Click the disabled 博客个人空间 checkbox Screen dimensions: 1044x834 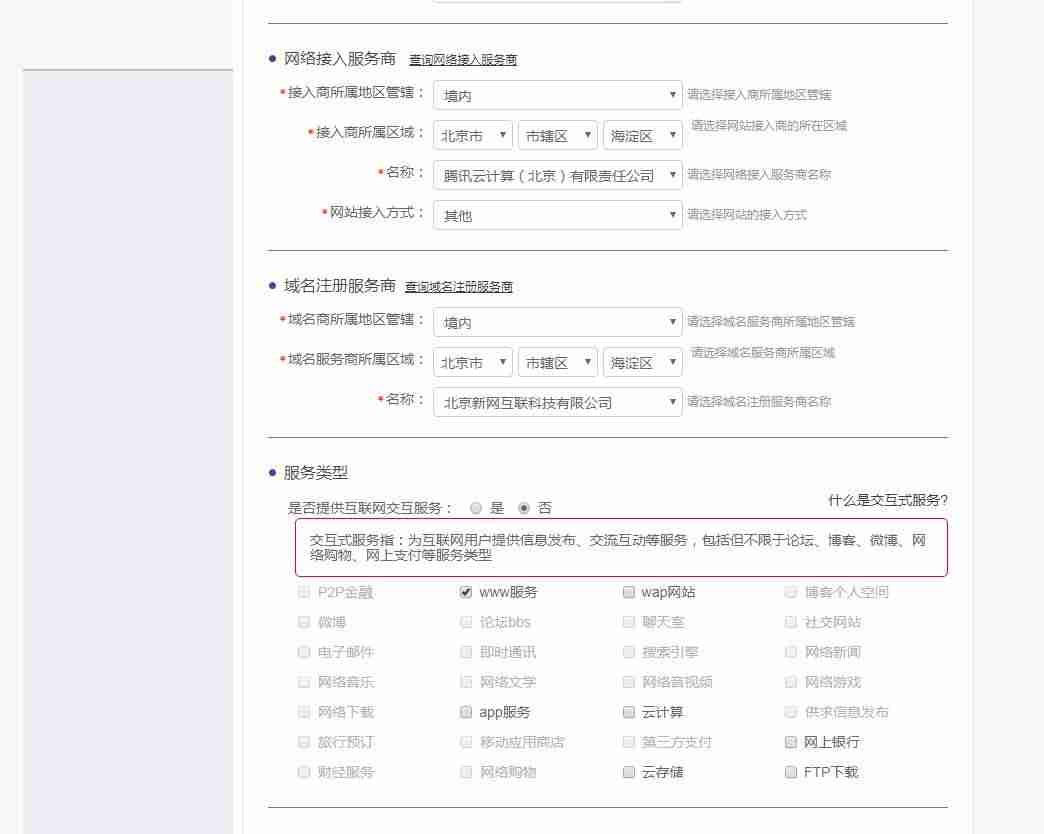tap(791, 592)
